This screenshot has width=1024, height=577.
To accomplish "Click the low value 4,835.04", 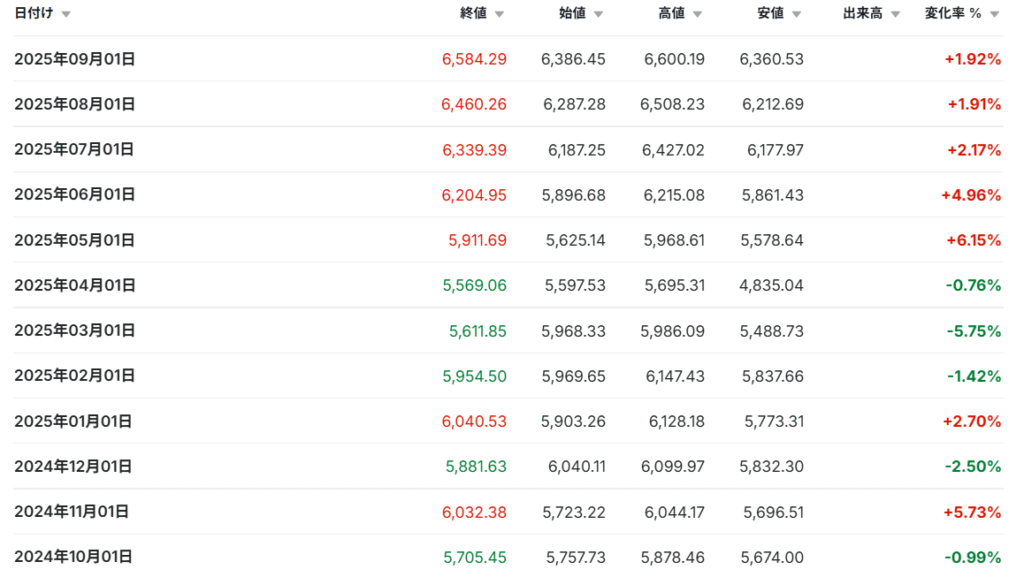I will pos(771,286).
